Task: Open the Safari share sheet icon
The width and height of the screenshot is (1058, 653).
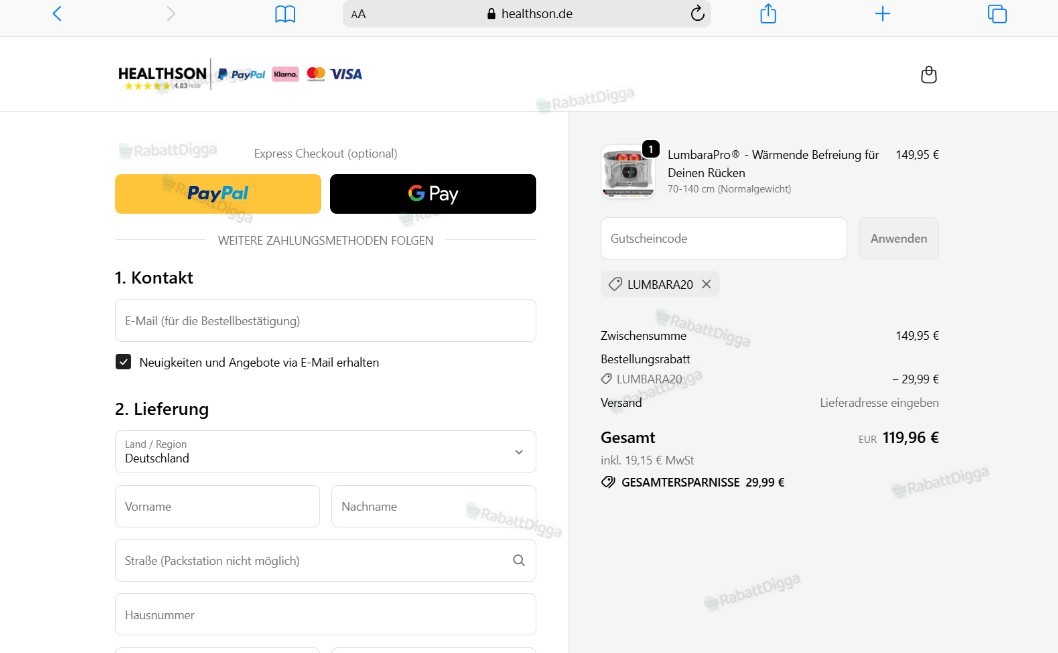Action: coord(768,13)
